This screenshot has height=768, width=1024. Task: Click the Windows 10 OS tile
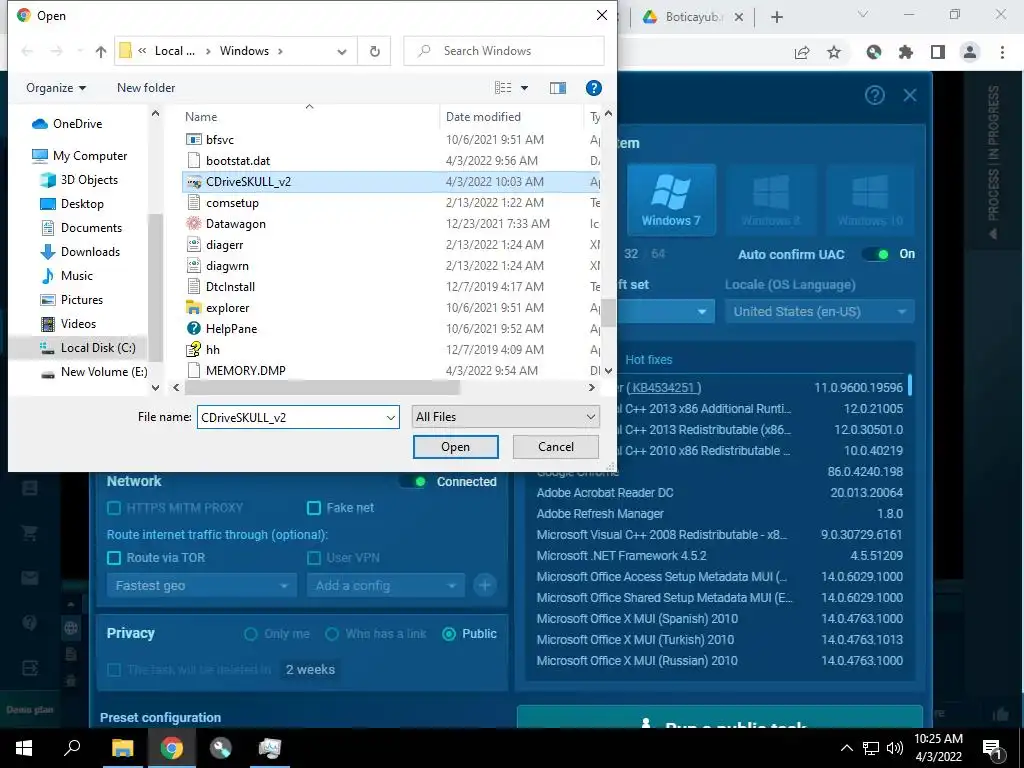870,199
